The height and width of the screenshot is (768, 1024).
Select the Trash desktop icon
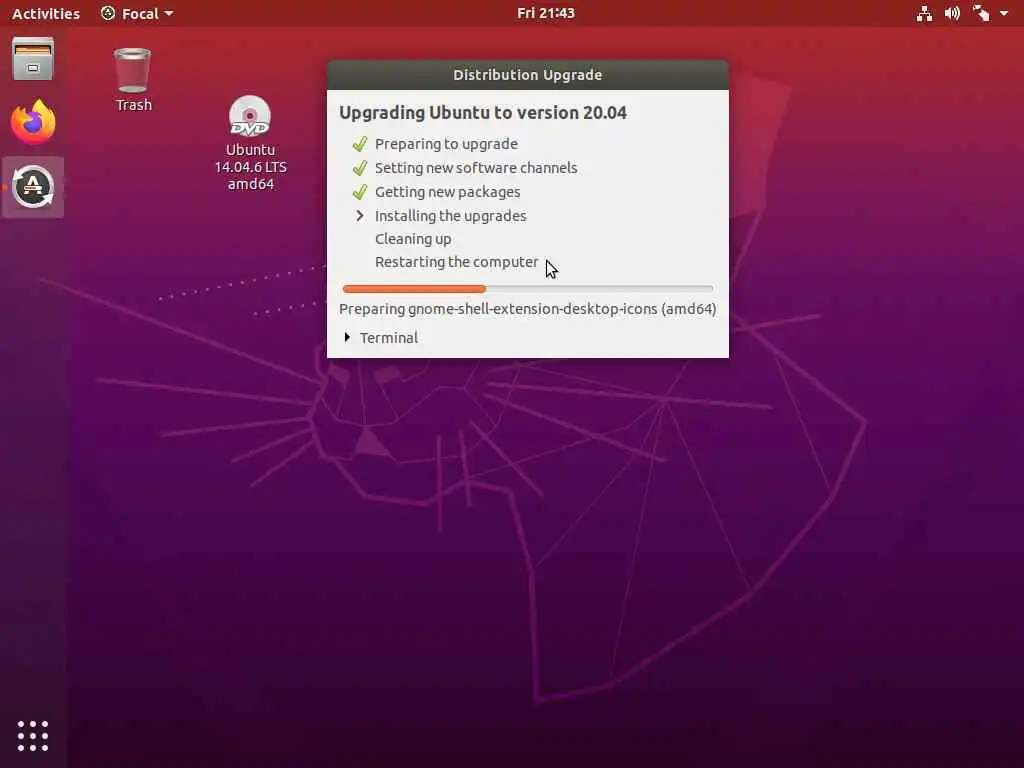coord(133,70)
